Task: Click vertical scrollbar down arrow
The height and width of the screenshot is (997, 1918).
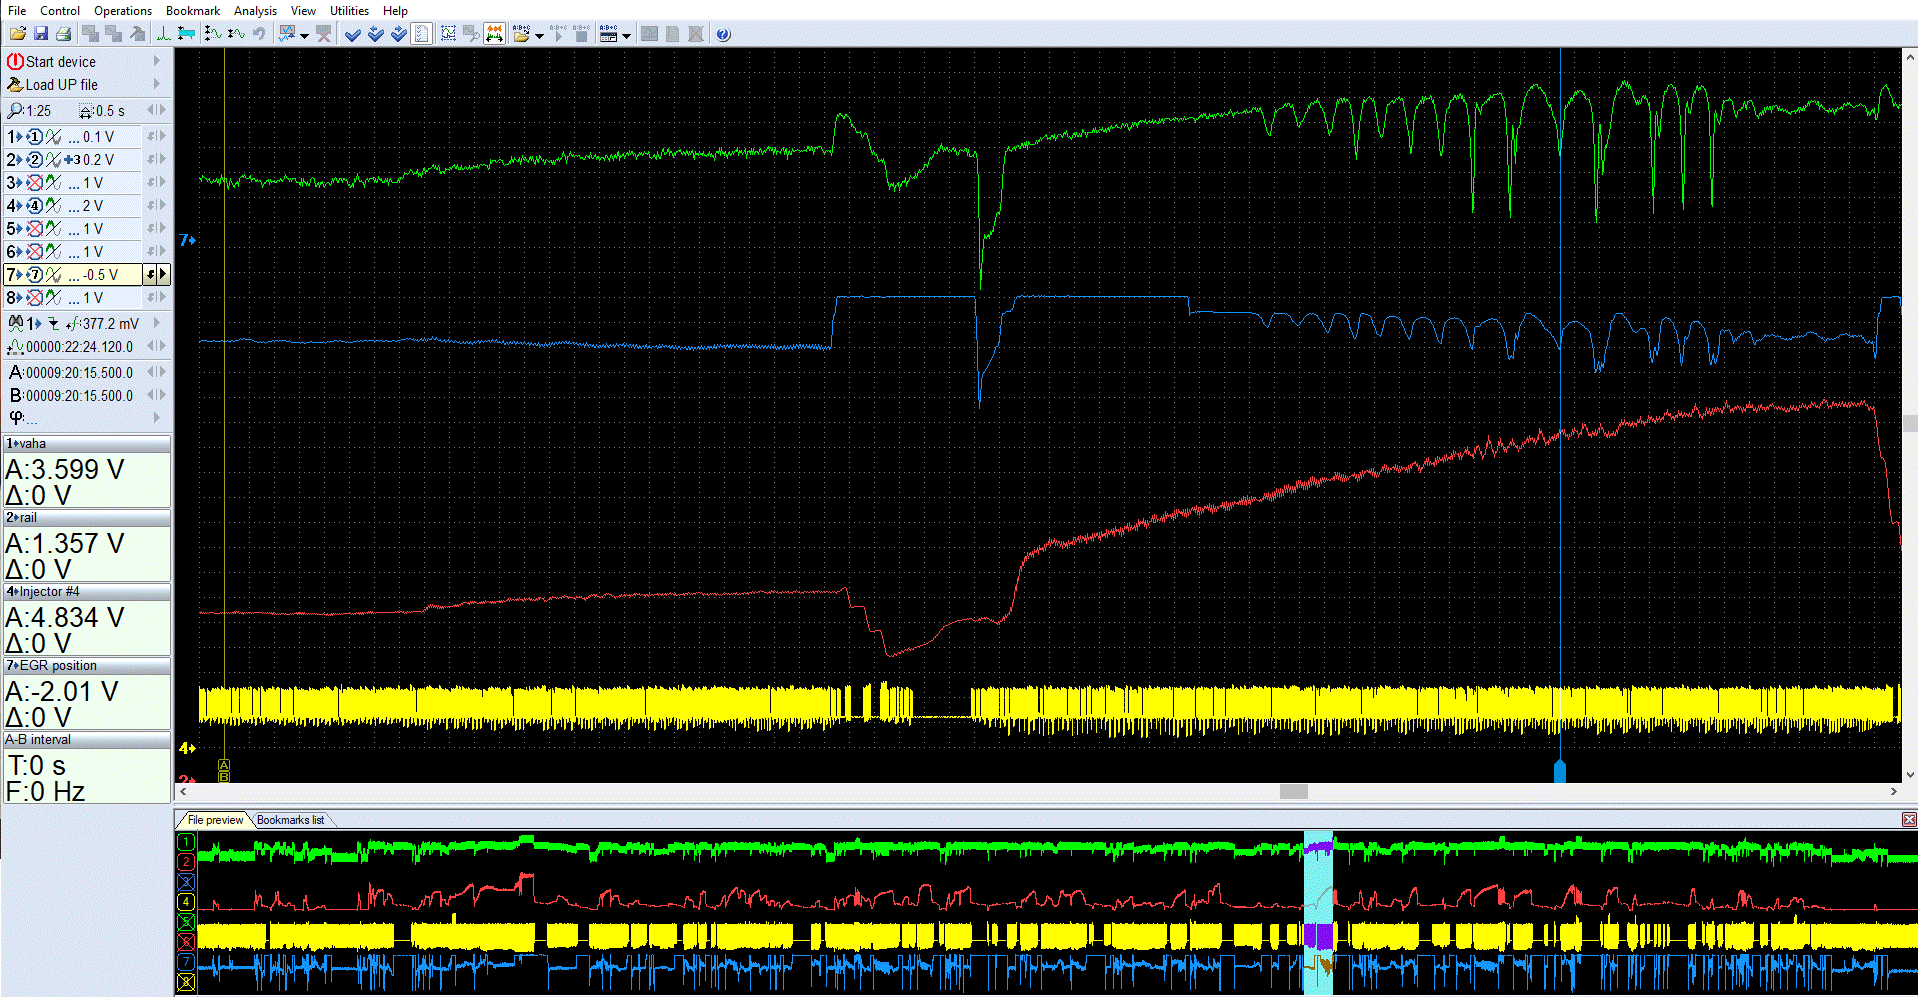Action: click(1910, 774)
